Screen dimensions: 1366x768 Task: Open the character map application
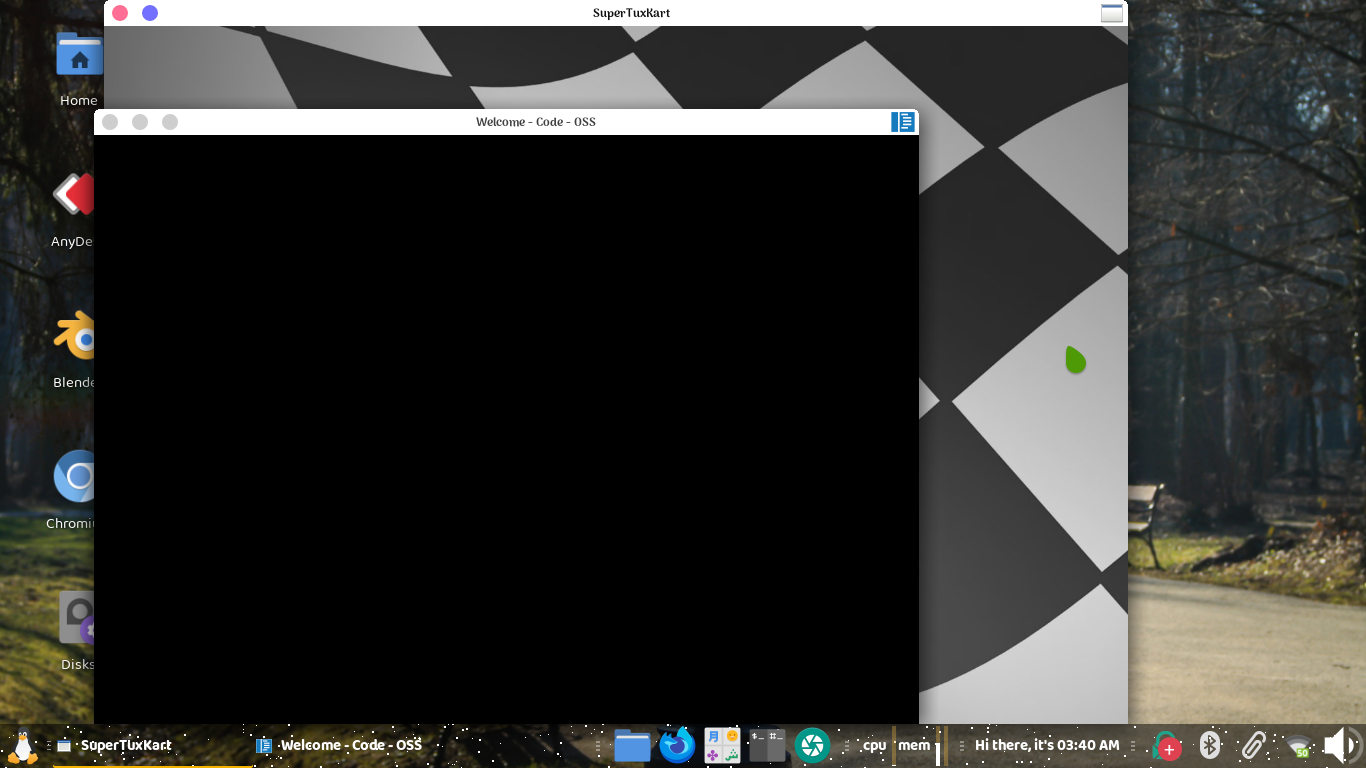click(721, 745)
